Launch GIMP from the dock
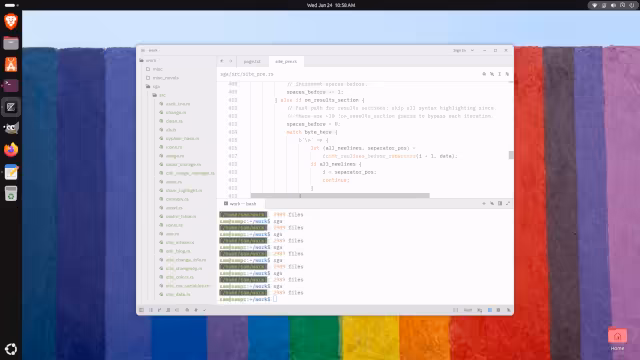This screenshot has width=640, height=360. point(11,129)
